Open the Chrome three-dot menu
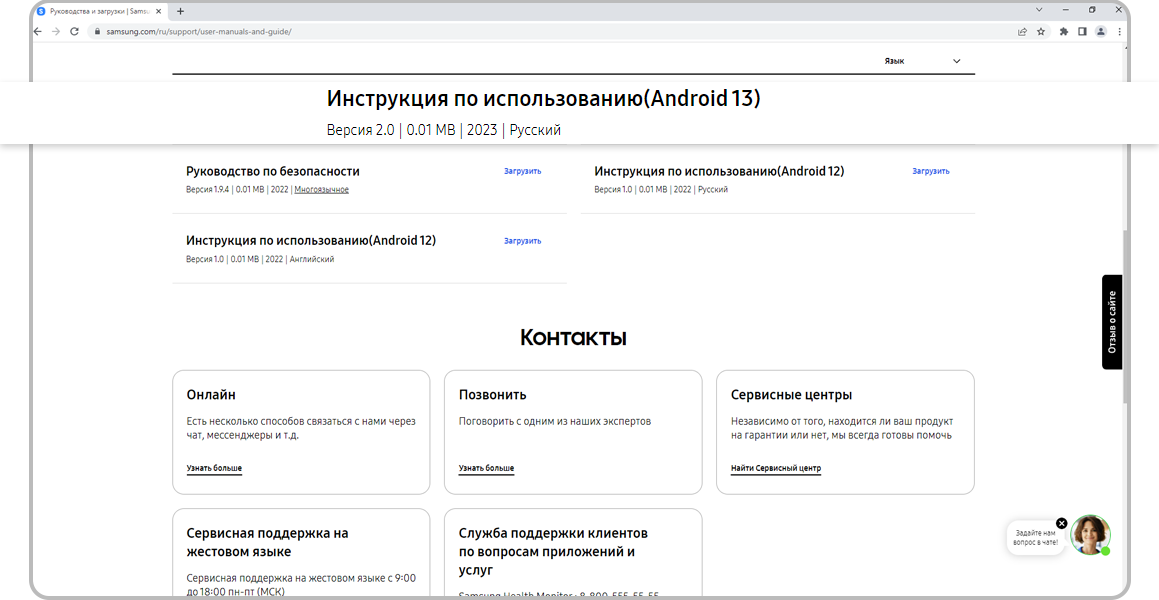Screen dimensions: 1159x600 coord(1119,31)
